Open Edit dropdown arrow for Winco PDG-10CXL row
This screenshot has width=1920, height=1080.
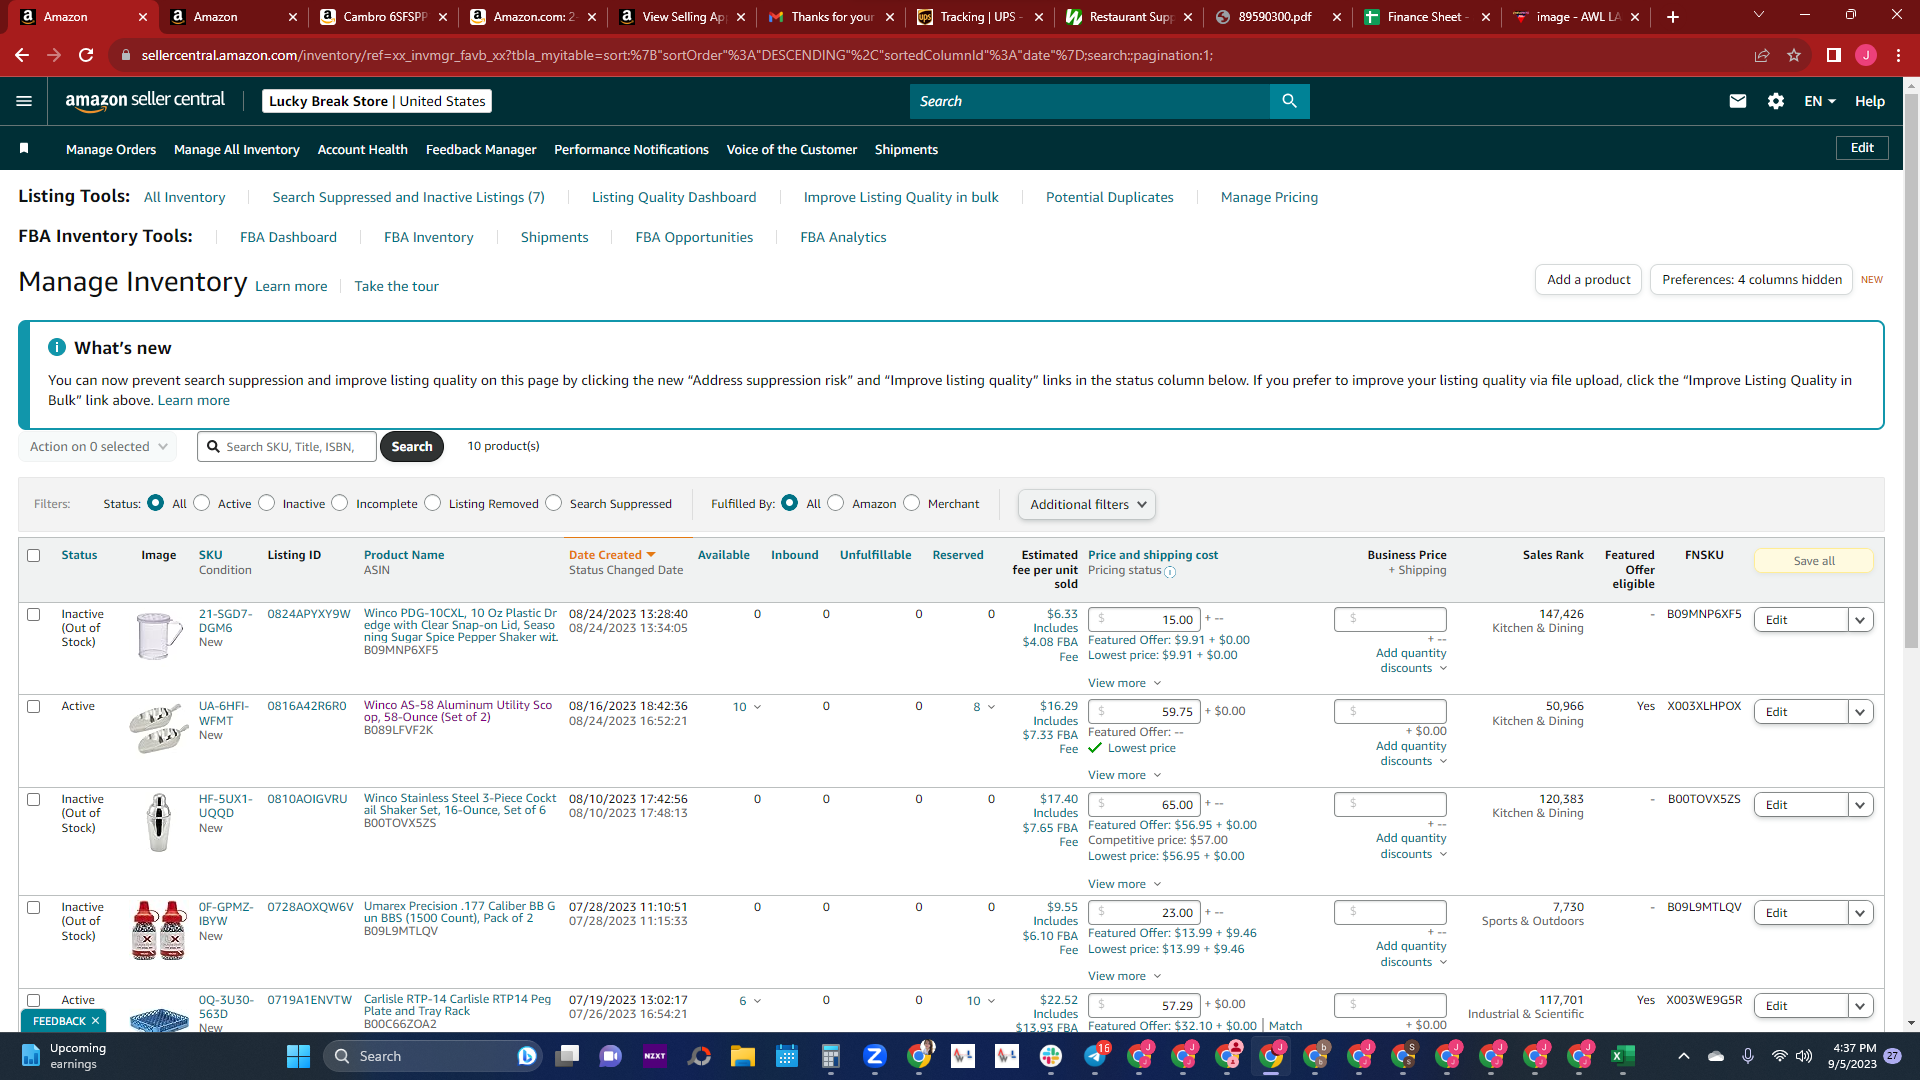coord(1860,620)
